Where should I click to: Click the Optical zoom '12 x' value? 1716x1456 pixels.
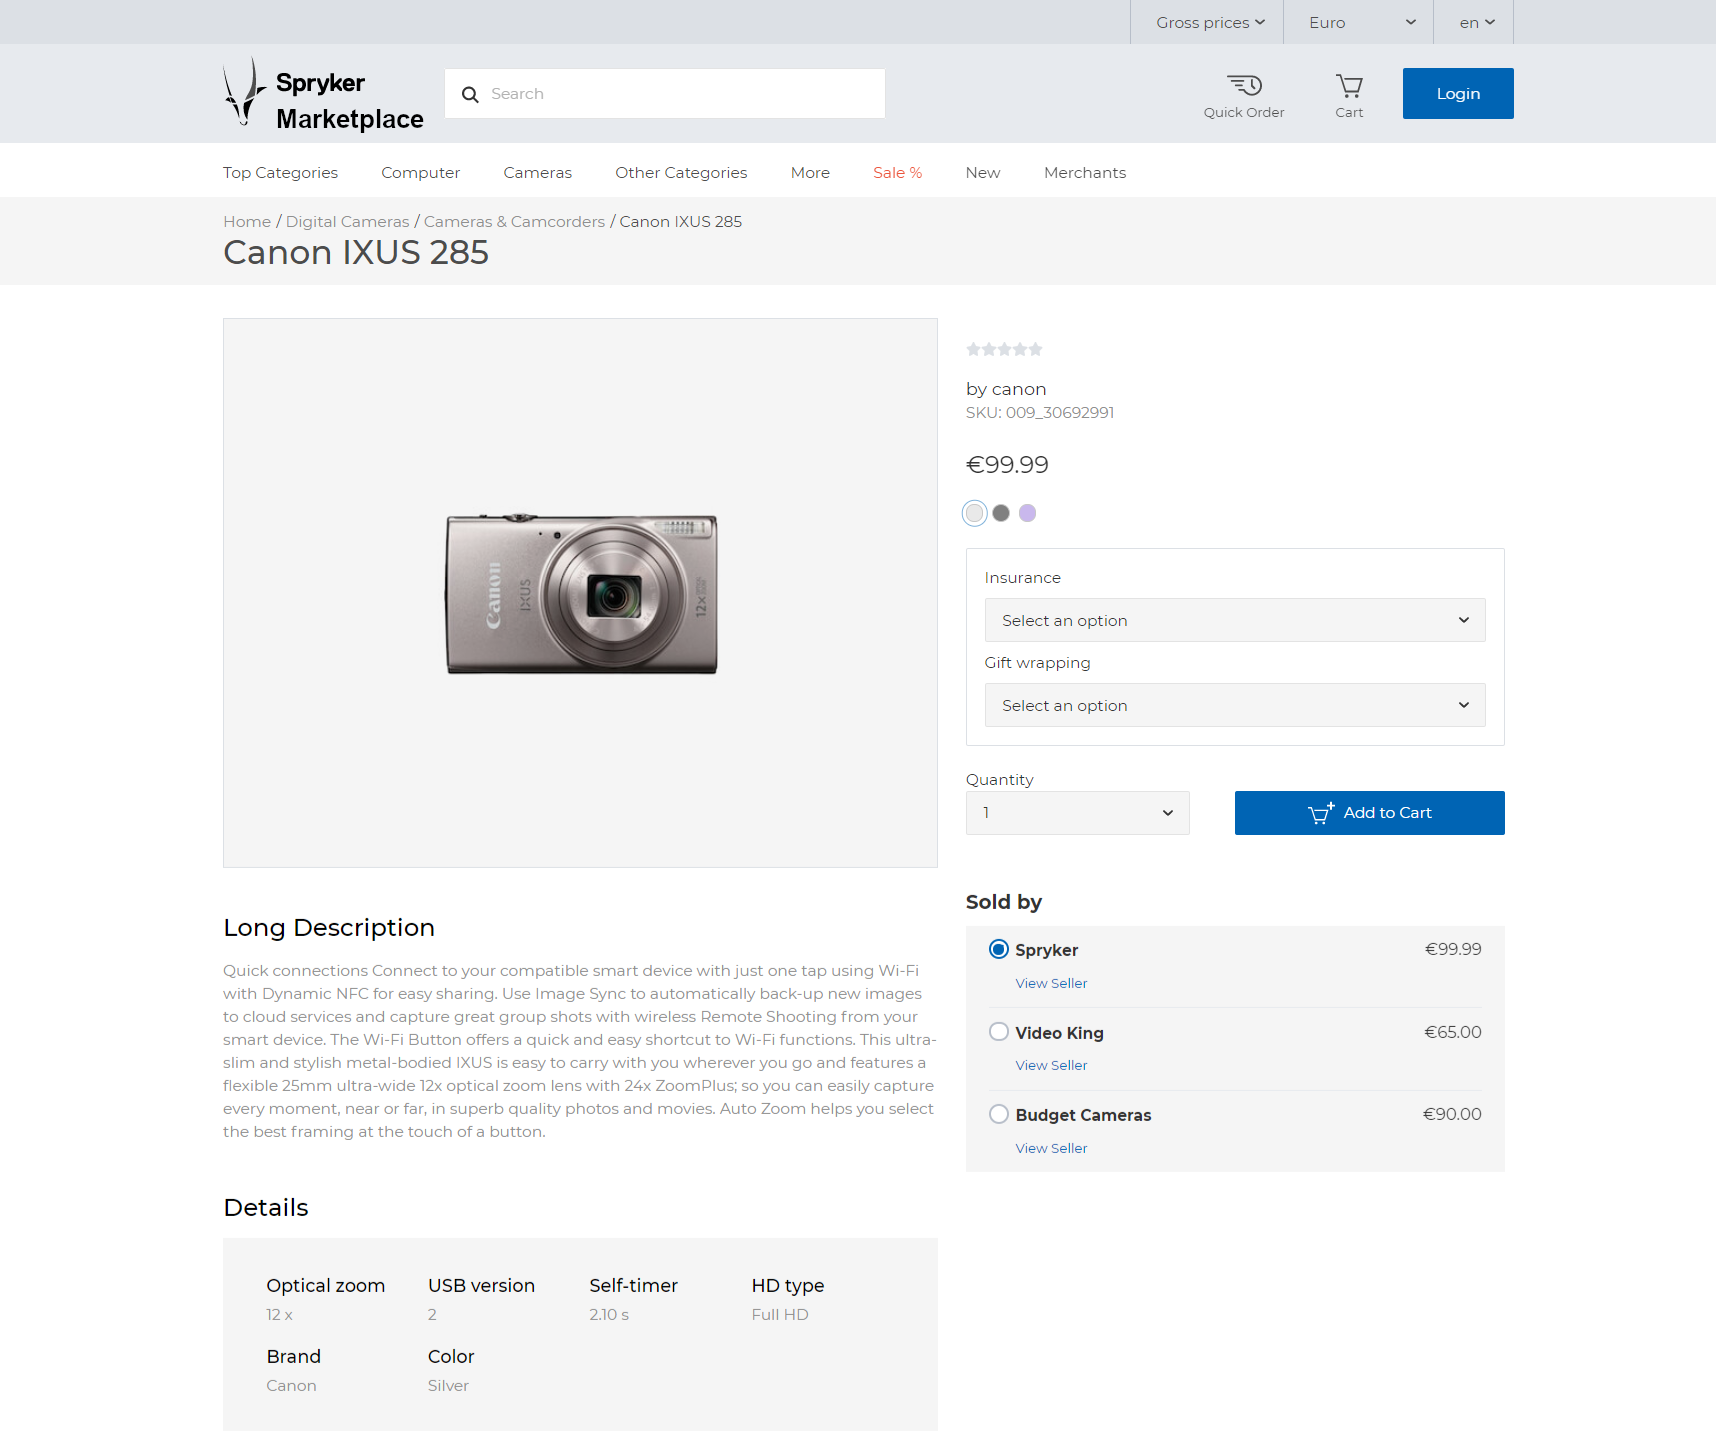tap(280, 1315)
